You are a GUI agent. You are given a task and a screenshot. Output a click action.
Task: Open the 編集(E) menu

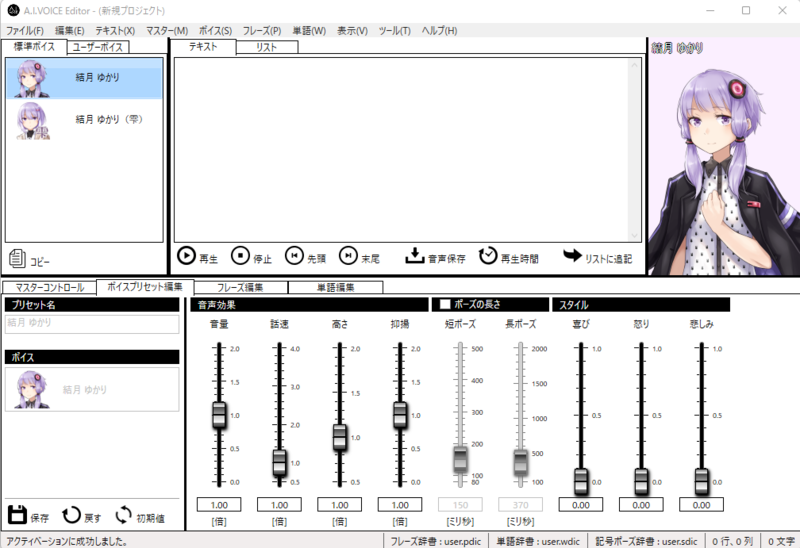click(x=69, y=31)
